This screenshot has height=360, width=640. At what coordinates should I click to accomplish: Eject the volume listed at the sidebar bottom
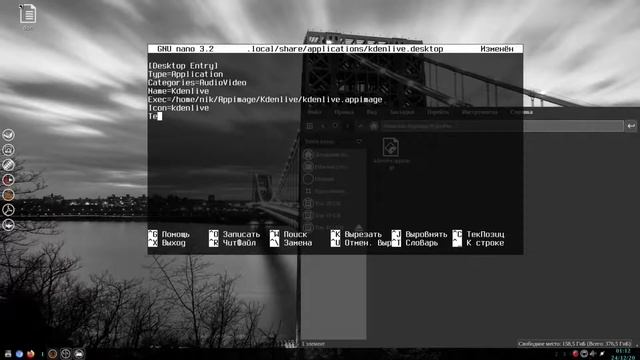pos(358,227)
